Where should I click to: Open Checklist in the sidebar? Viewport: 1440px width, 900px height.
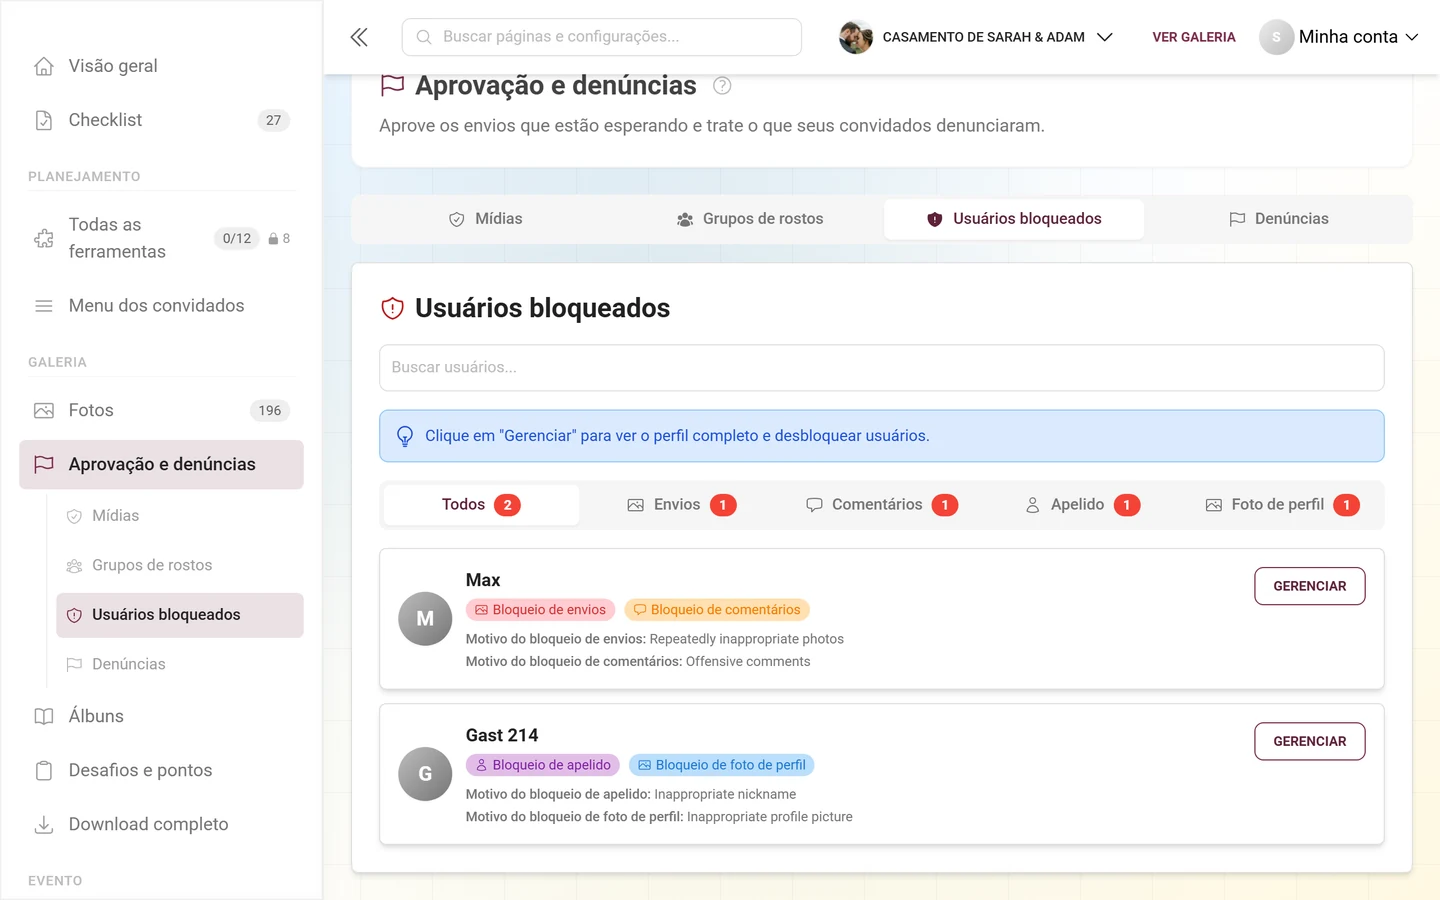point(161,120)
